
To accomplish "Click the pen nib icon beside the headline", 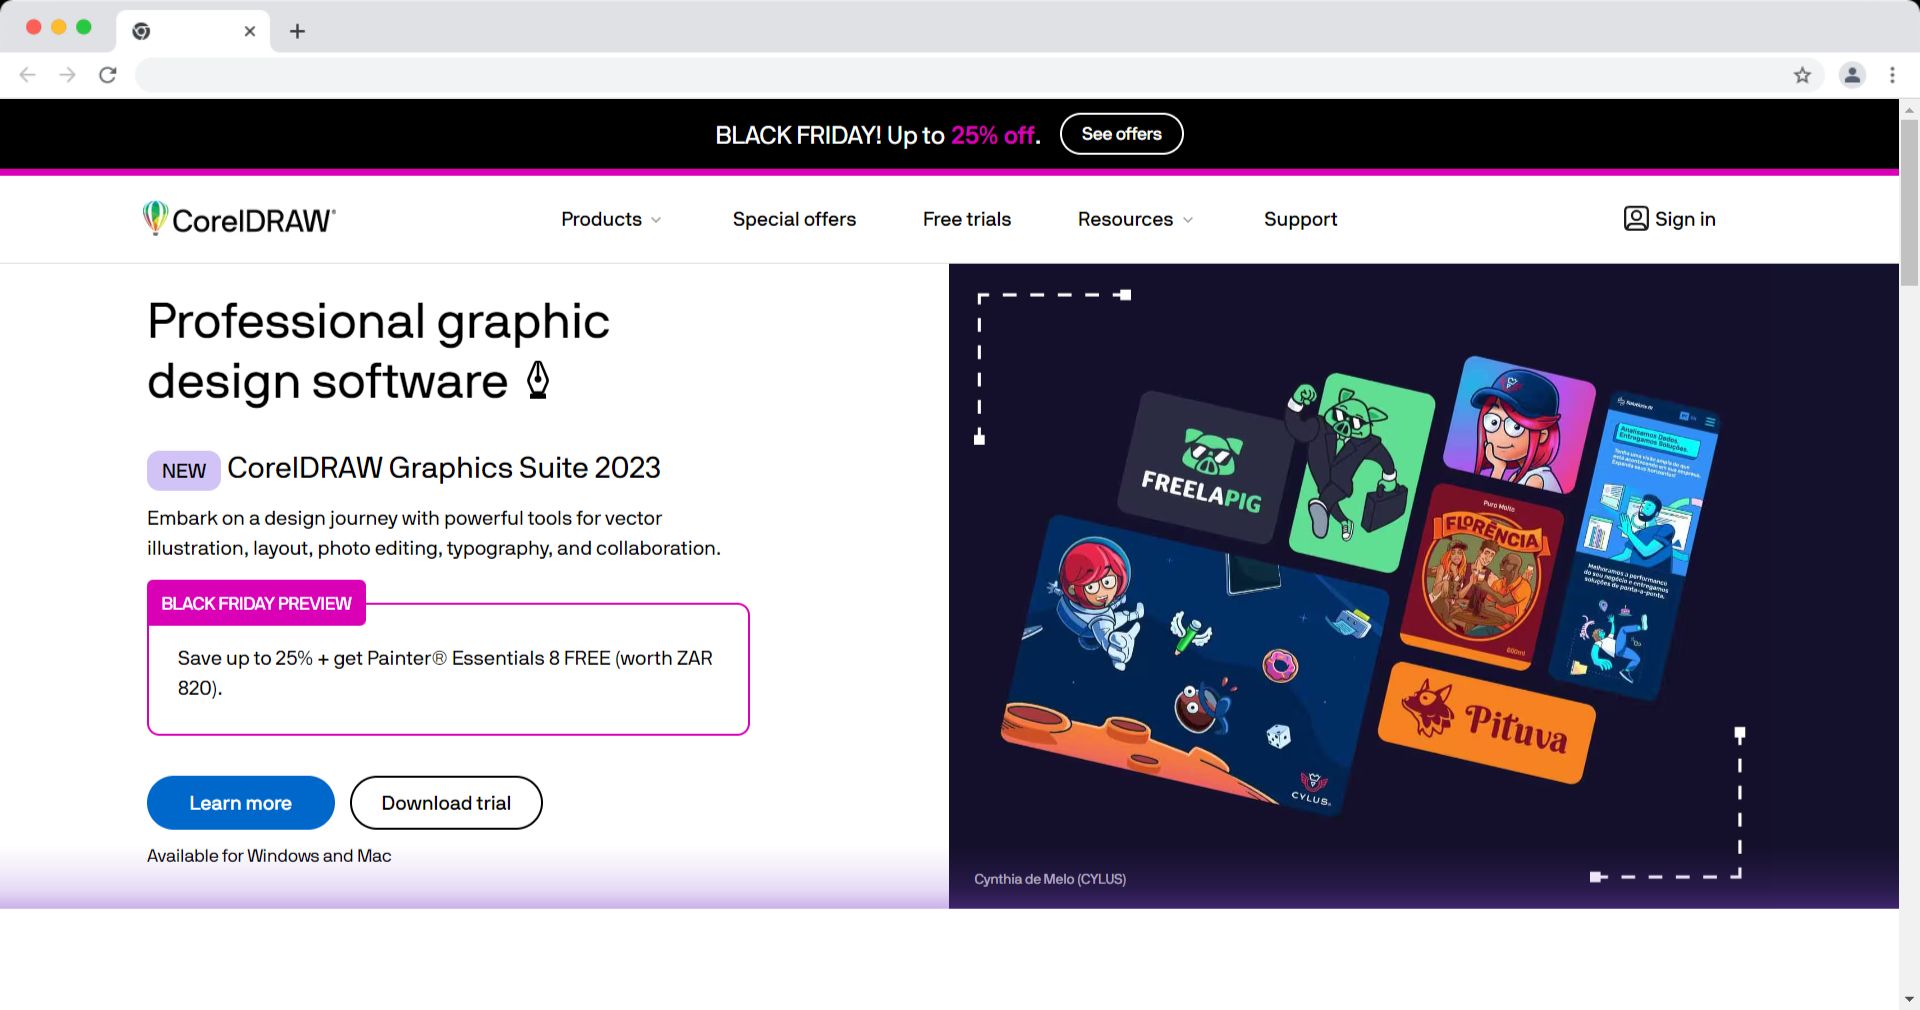I will [538, 380].
